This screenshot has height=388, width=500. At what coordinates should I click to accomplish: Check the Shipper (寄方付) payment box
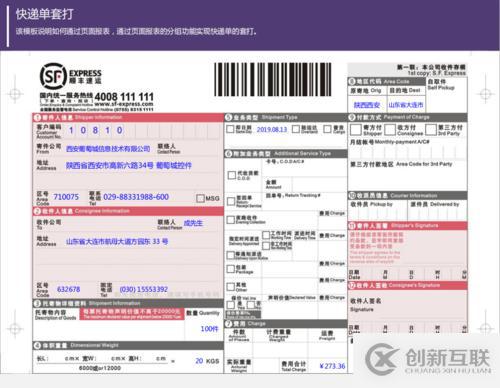(356, 130)
